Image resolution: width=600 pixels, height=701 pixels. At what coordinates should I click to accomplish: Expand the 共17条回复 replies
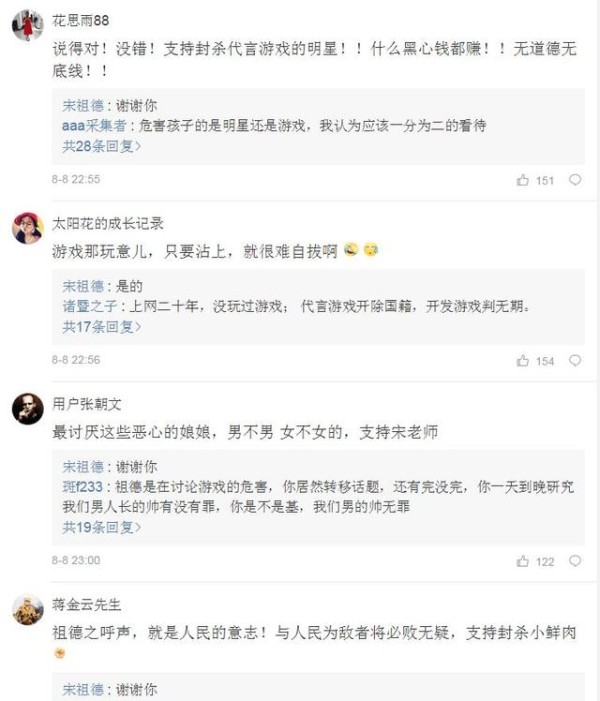coord(101,326)
